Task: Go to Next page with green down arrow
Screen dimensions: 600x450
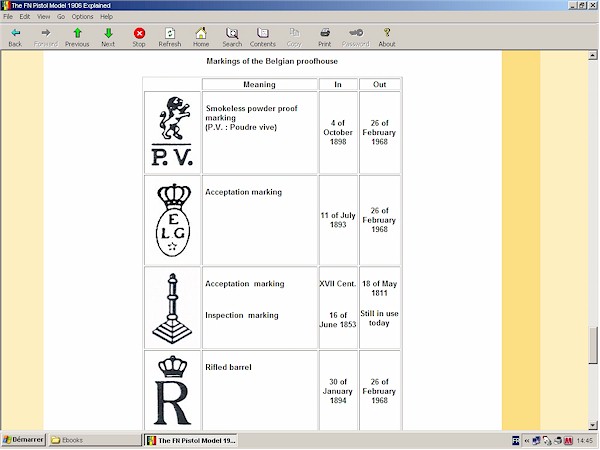Action: pos(108,33)
